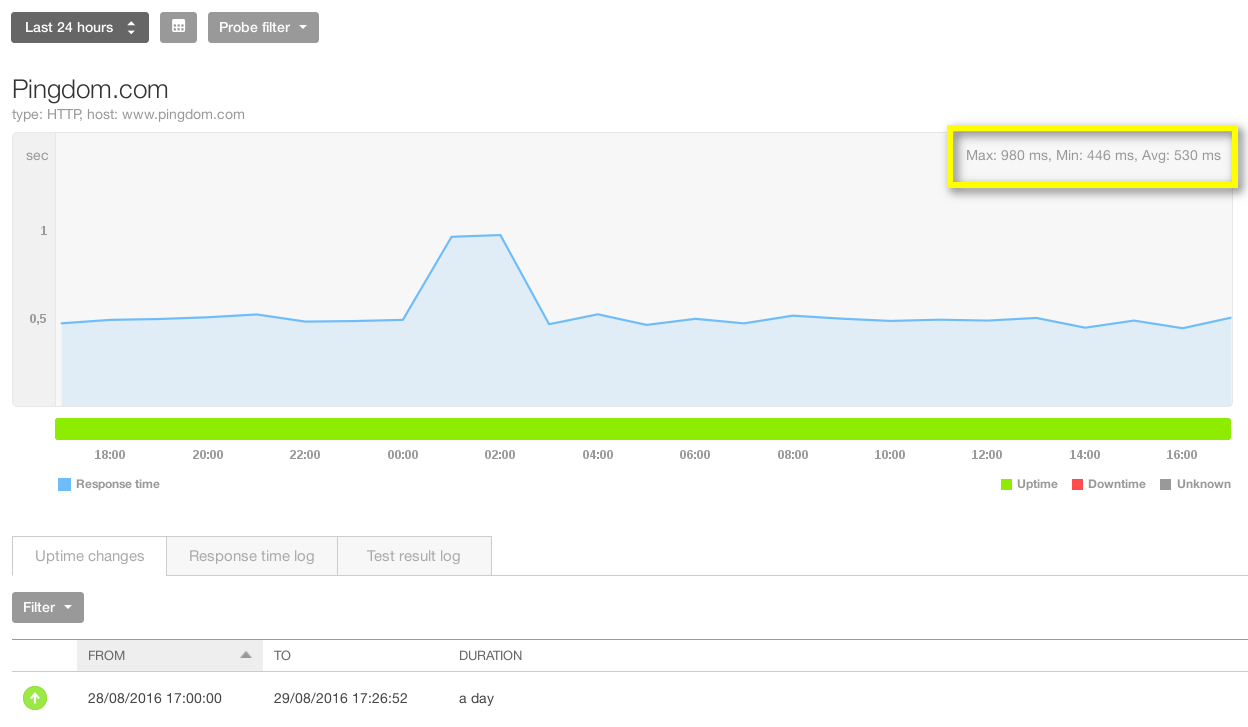Select the 28/08/2016 17:00:00 uptime row
Screen dimensions: 1248x727
(x=155, y=698)
